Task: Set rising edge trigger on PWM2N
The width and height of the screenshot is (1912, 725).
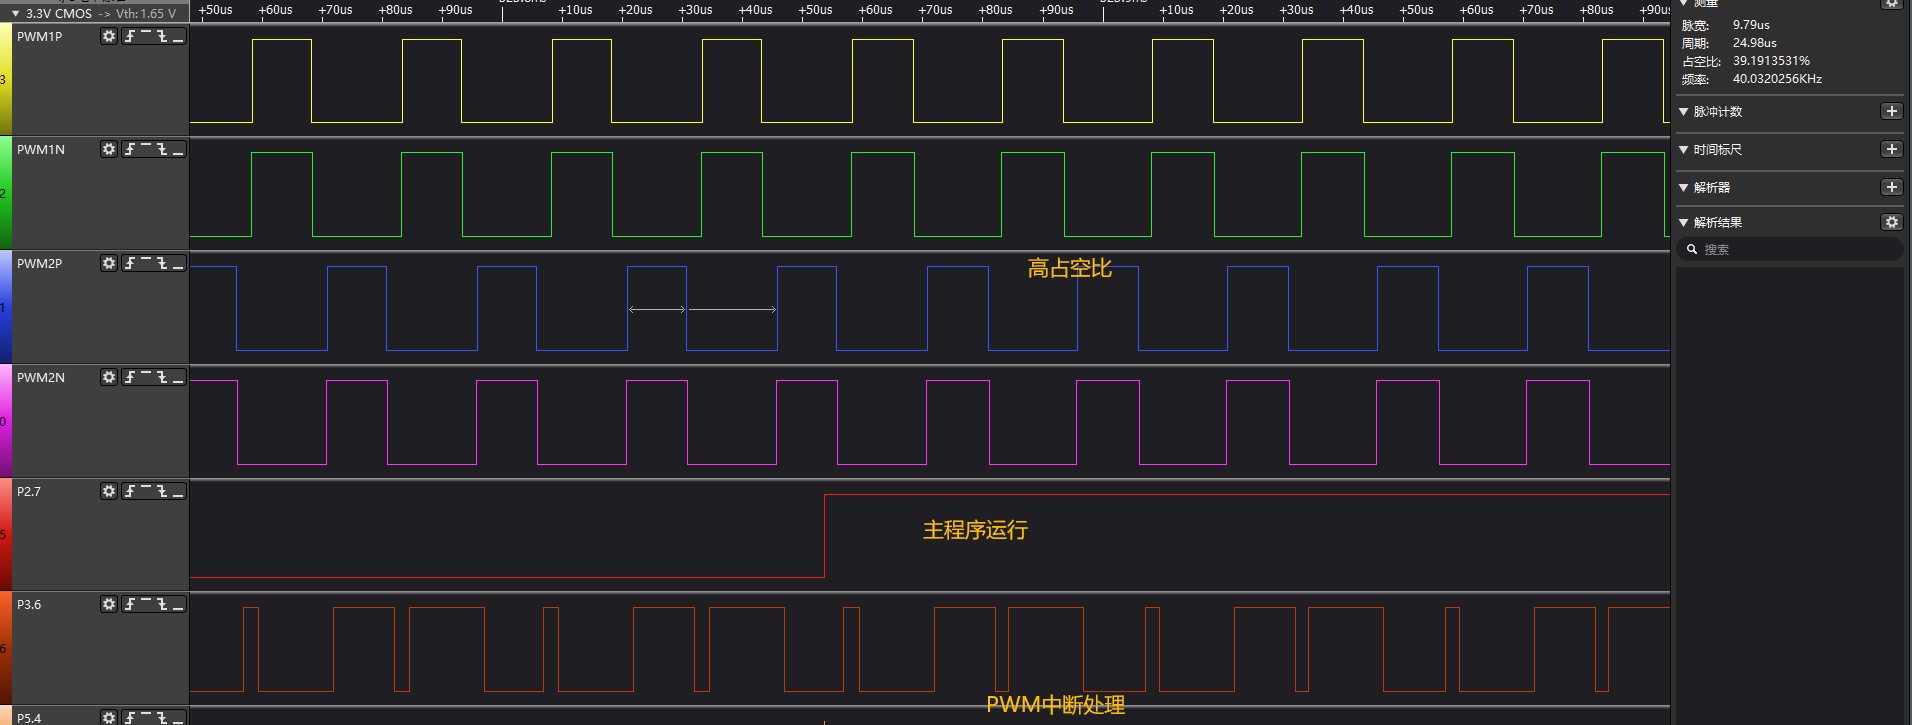Action: coord(130,377)
